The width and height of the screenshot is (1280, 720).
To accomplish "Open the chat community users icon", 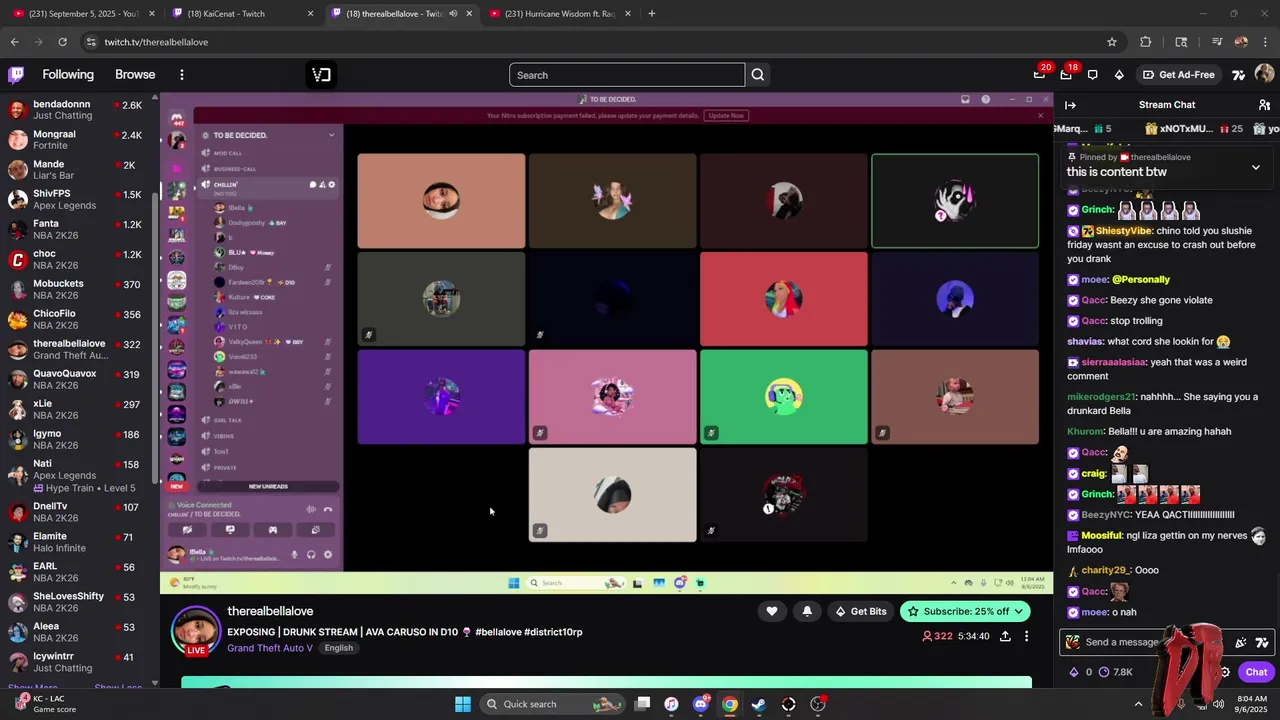I will (1264, 105).
